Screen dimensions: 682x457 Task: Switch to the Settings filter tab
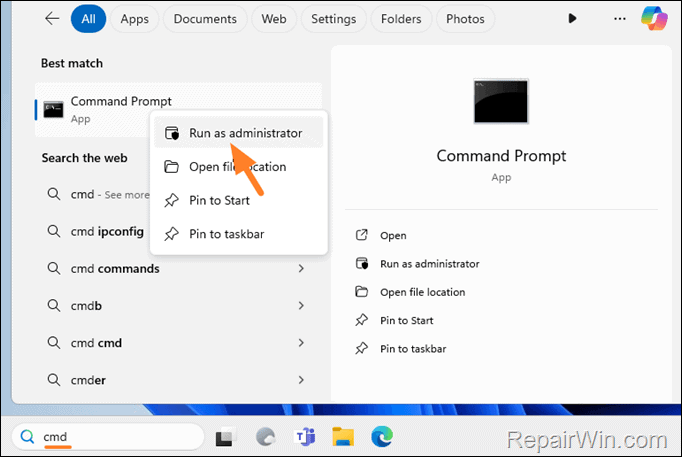(x=334, y=19)
